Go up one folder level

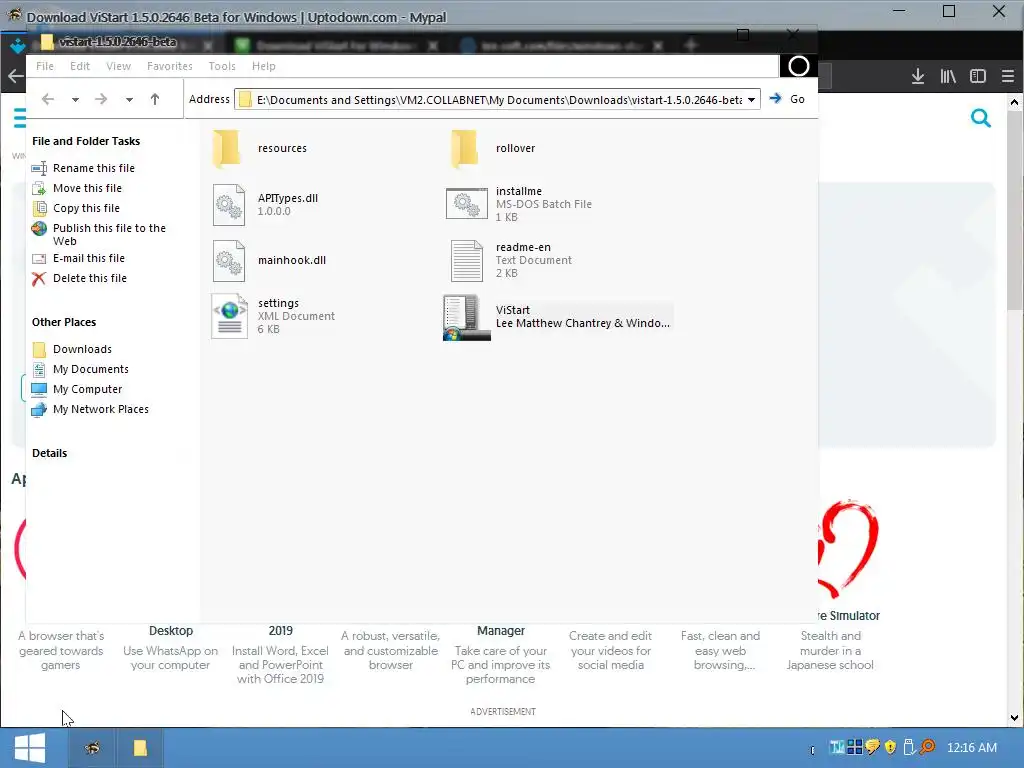click(155, 99)
